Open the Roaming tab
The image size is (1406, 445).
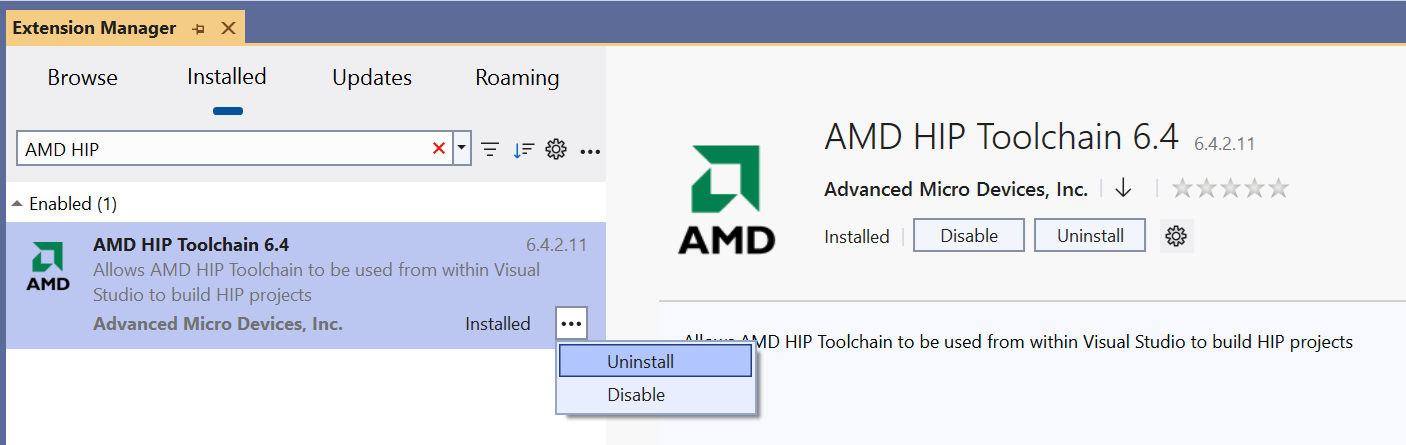517,78
